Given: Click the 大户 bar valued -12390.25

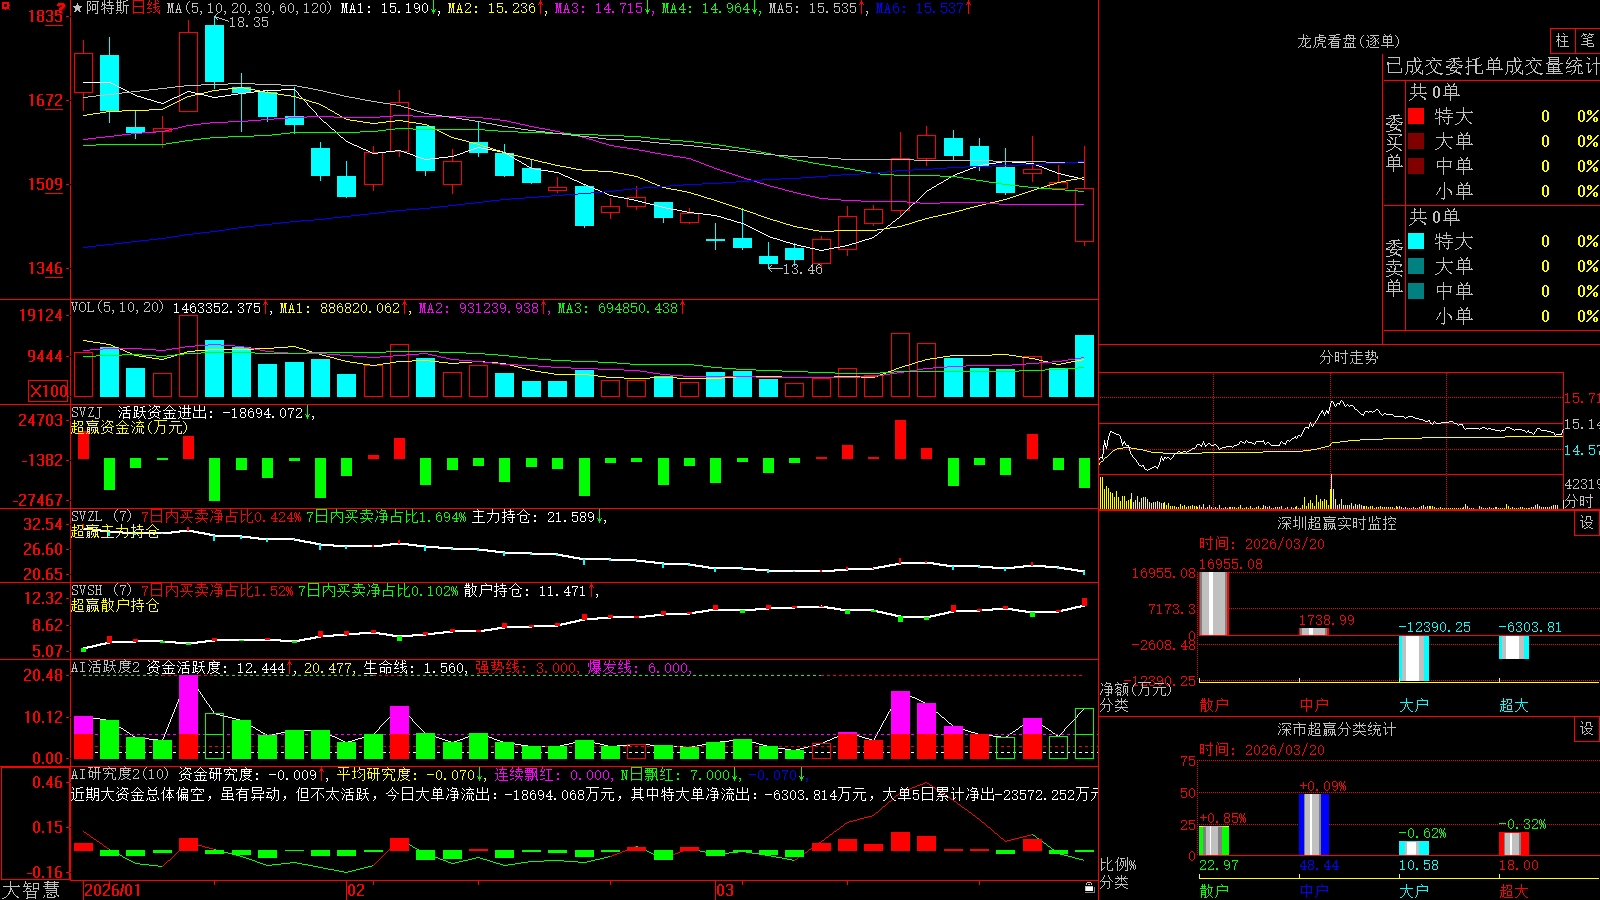Looking at the screenshot, I should [x=1414, y=658].
